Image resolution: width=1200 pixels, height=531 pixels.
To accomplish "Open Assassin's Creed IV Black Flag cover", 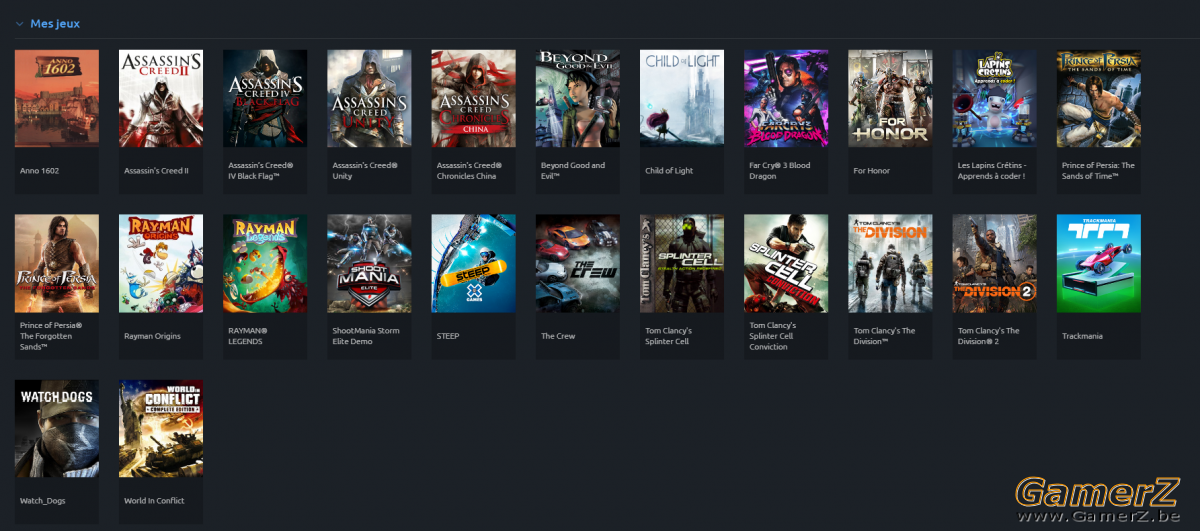I will coord(265,99).
